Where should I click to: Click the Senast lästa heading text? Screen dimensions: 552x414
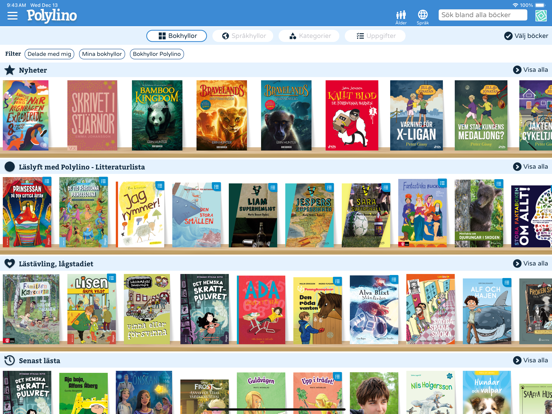pyautogui.click(x=39, y=360)
